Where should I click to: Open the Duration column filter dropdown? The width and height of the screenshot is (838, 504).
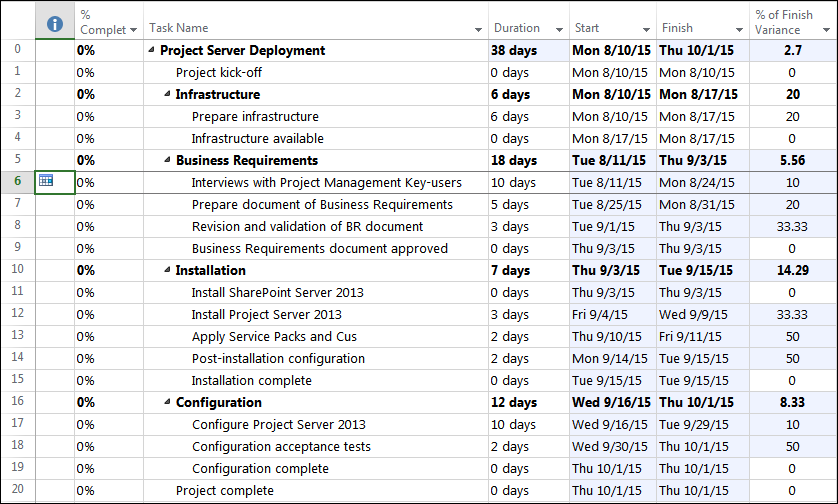click(560, 30)
